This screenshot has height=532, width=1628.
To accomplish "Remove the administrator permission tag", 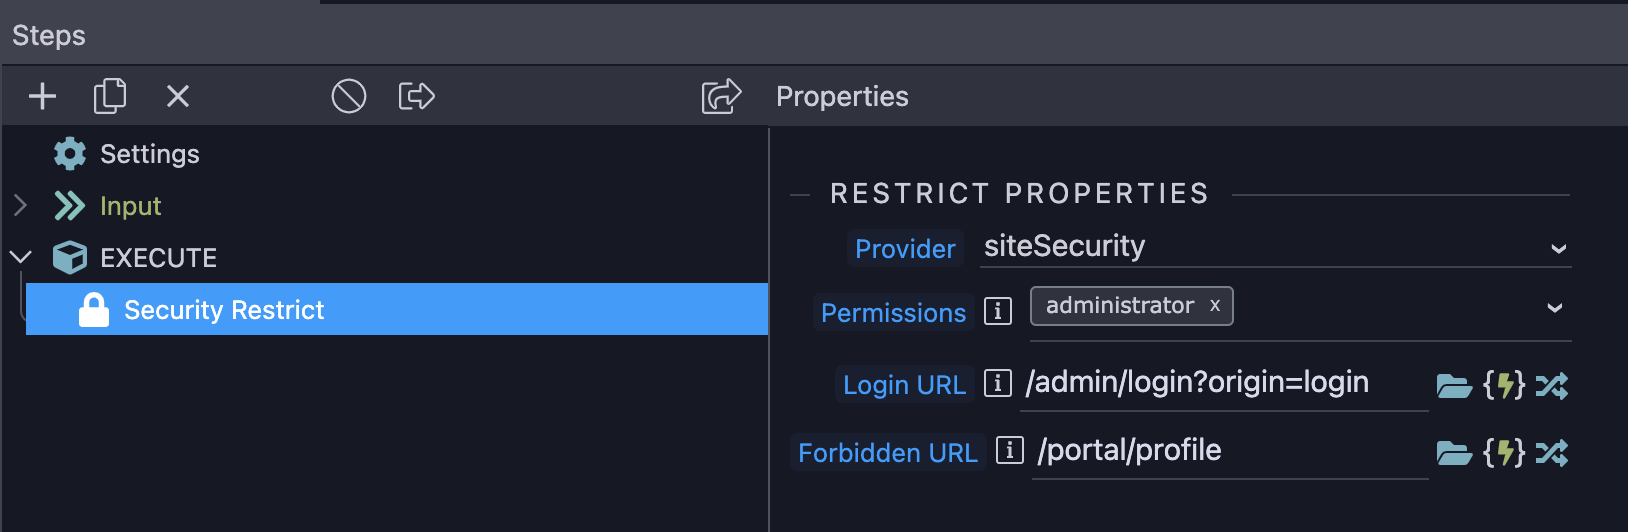I will coord(1215,306).
